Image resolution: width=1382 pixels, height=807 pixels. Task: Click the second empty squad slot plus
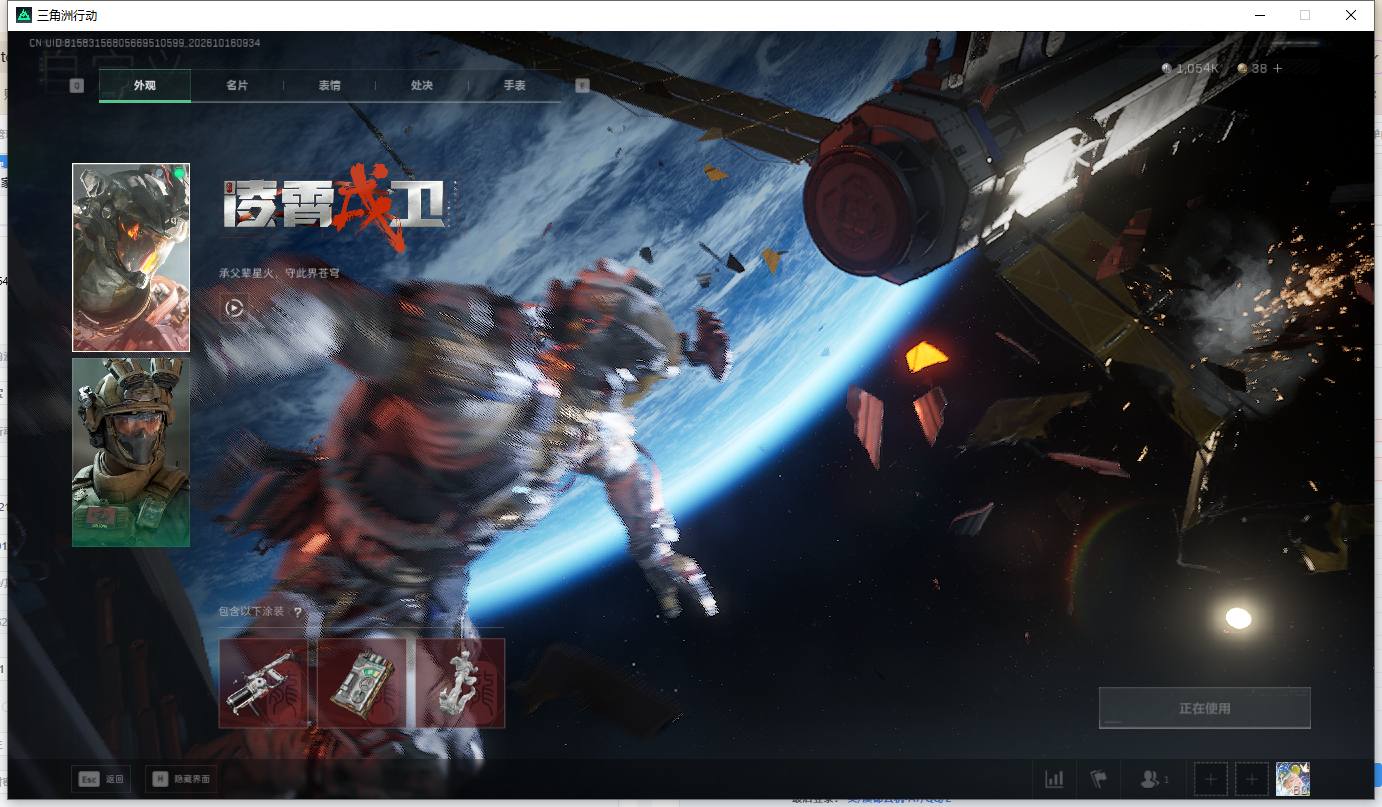click(x=1251, y=779)
